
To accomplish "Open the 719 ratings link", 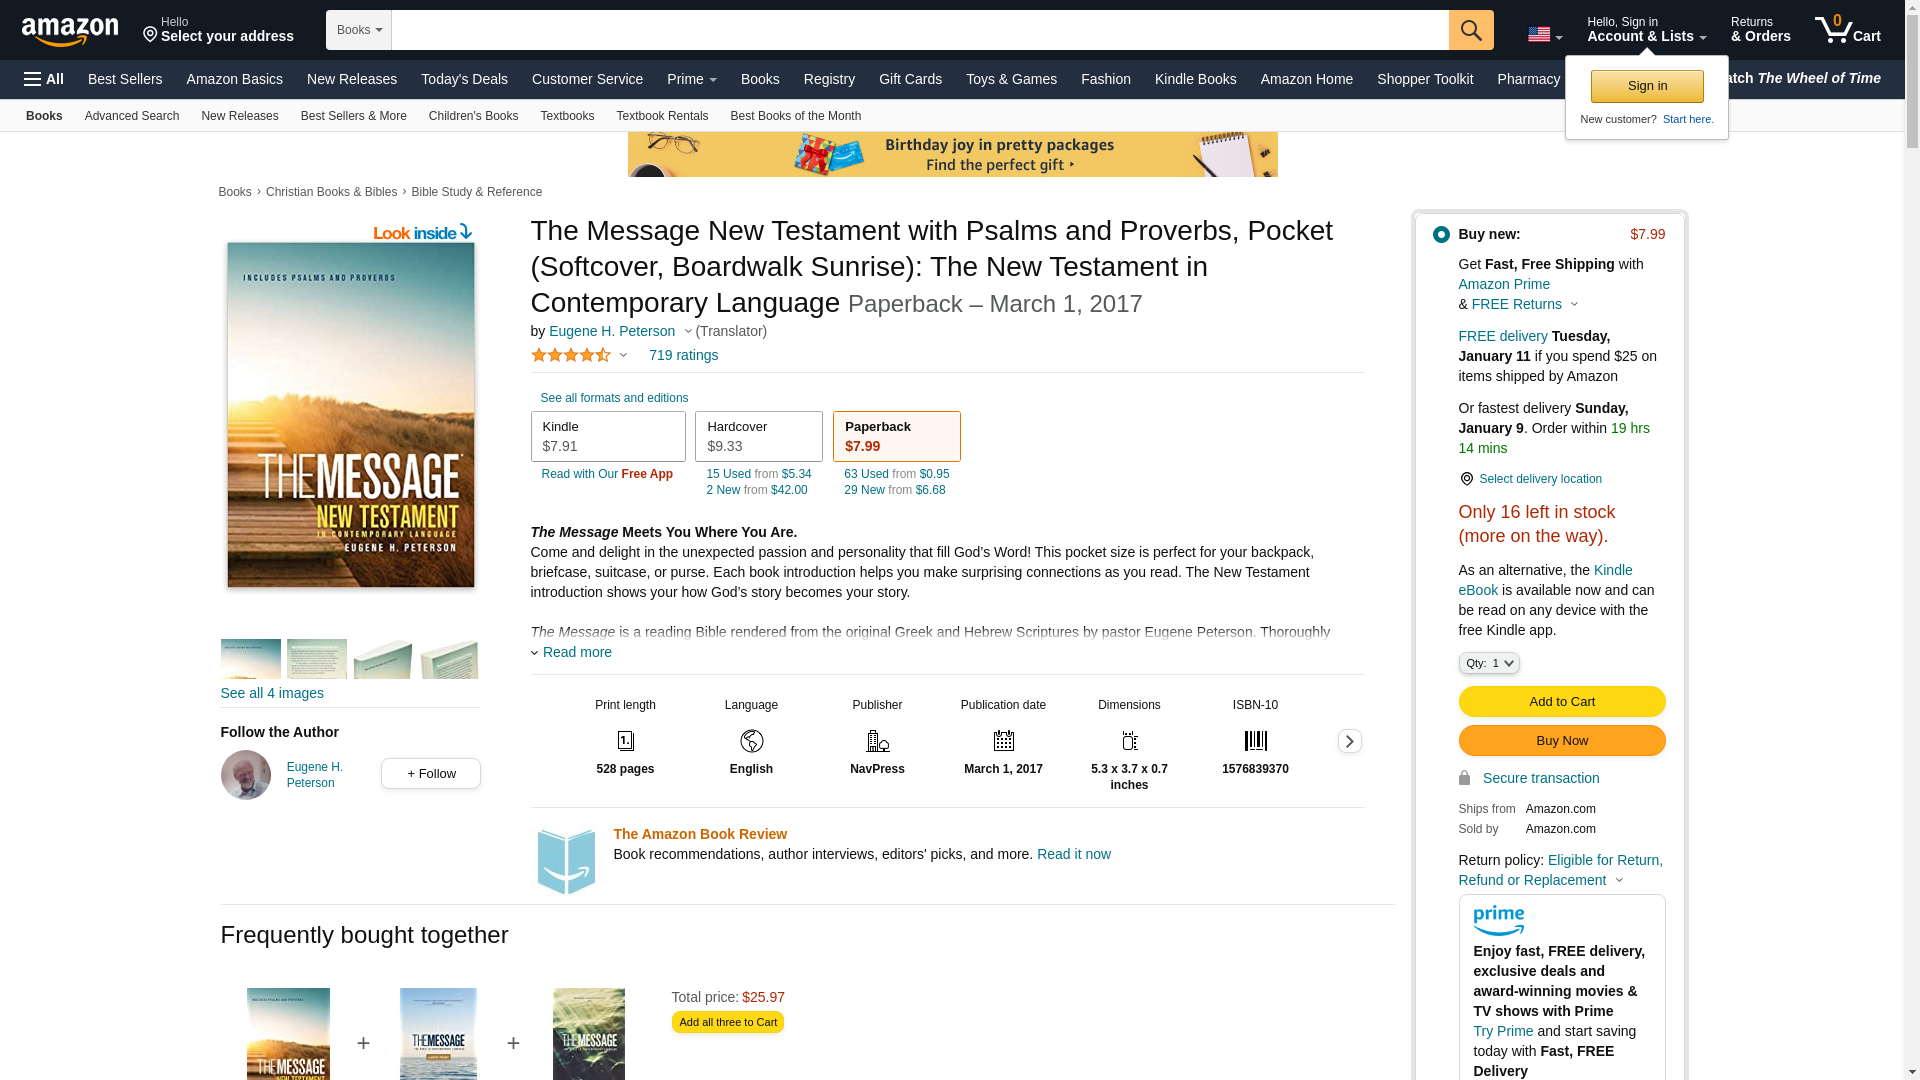I will coord(683,355).
